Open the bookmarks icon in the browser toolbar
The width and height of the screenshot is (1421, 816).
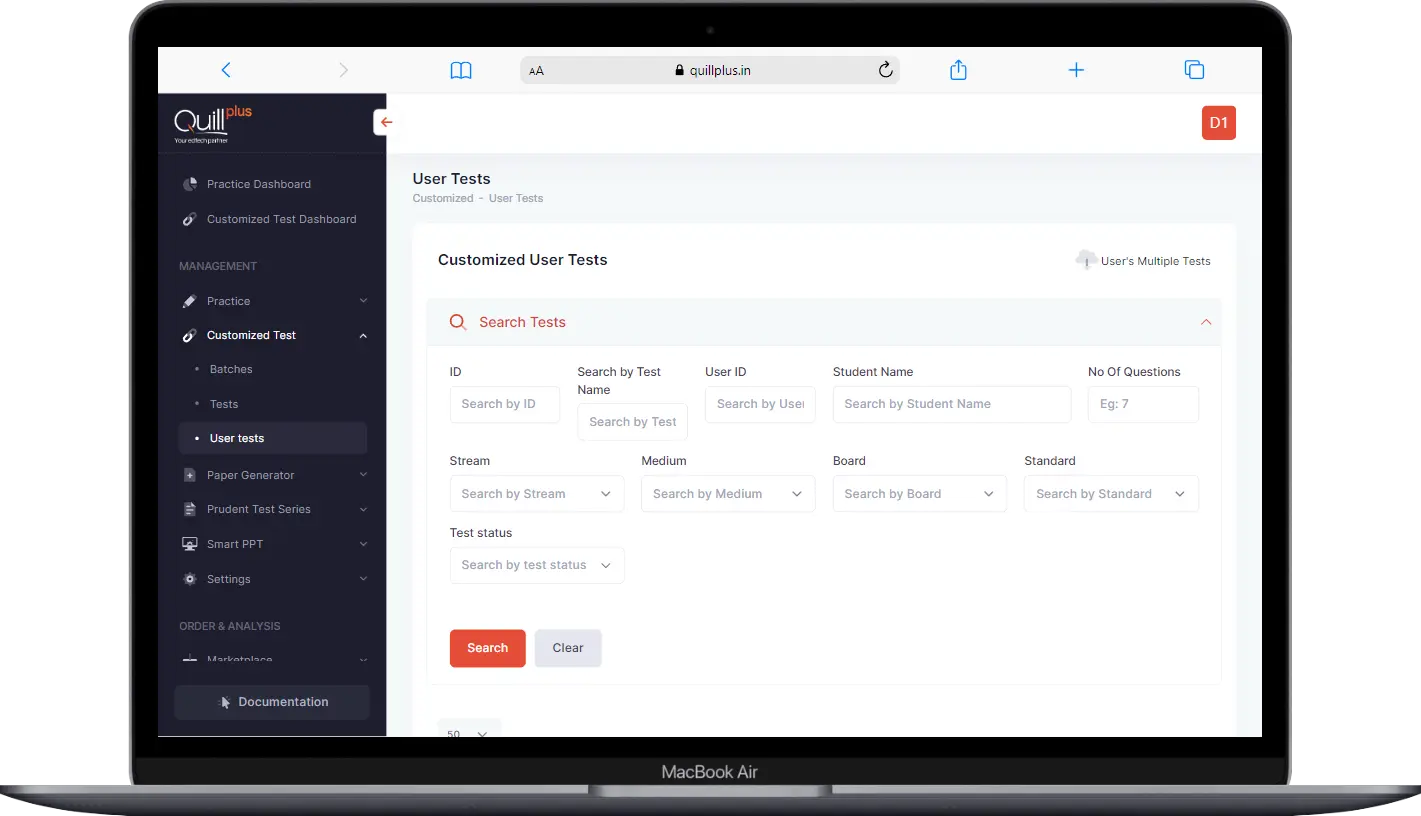click(x=460, y=69)
